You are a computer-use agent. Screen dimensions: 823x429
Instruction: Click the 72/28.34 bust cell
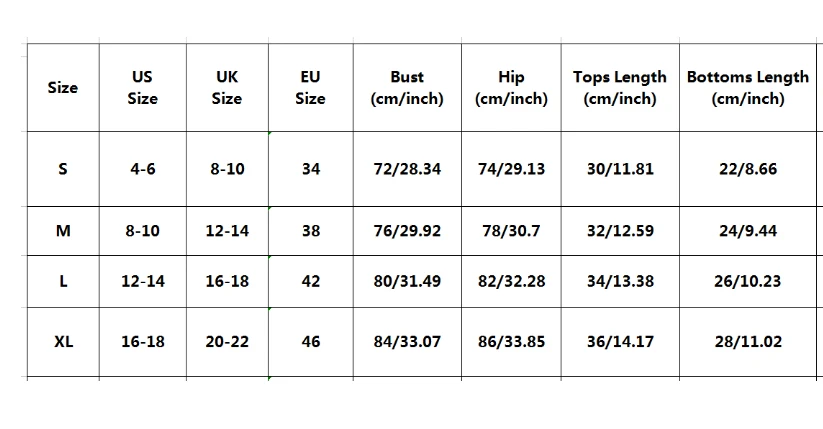[x=407, y=169]
